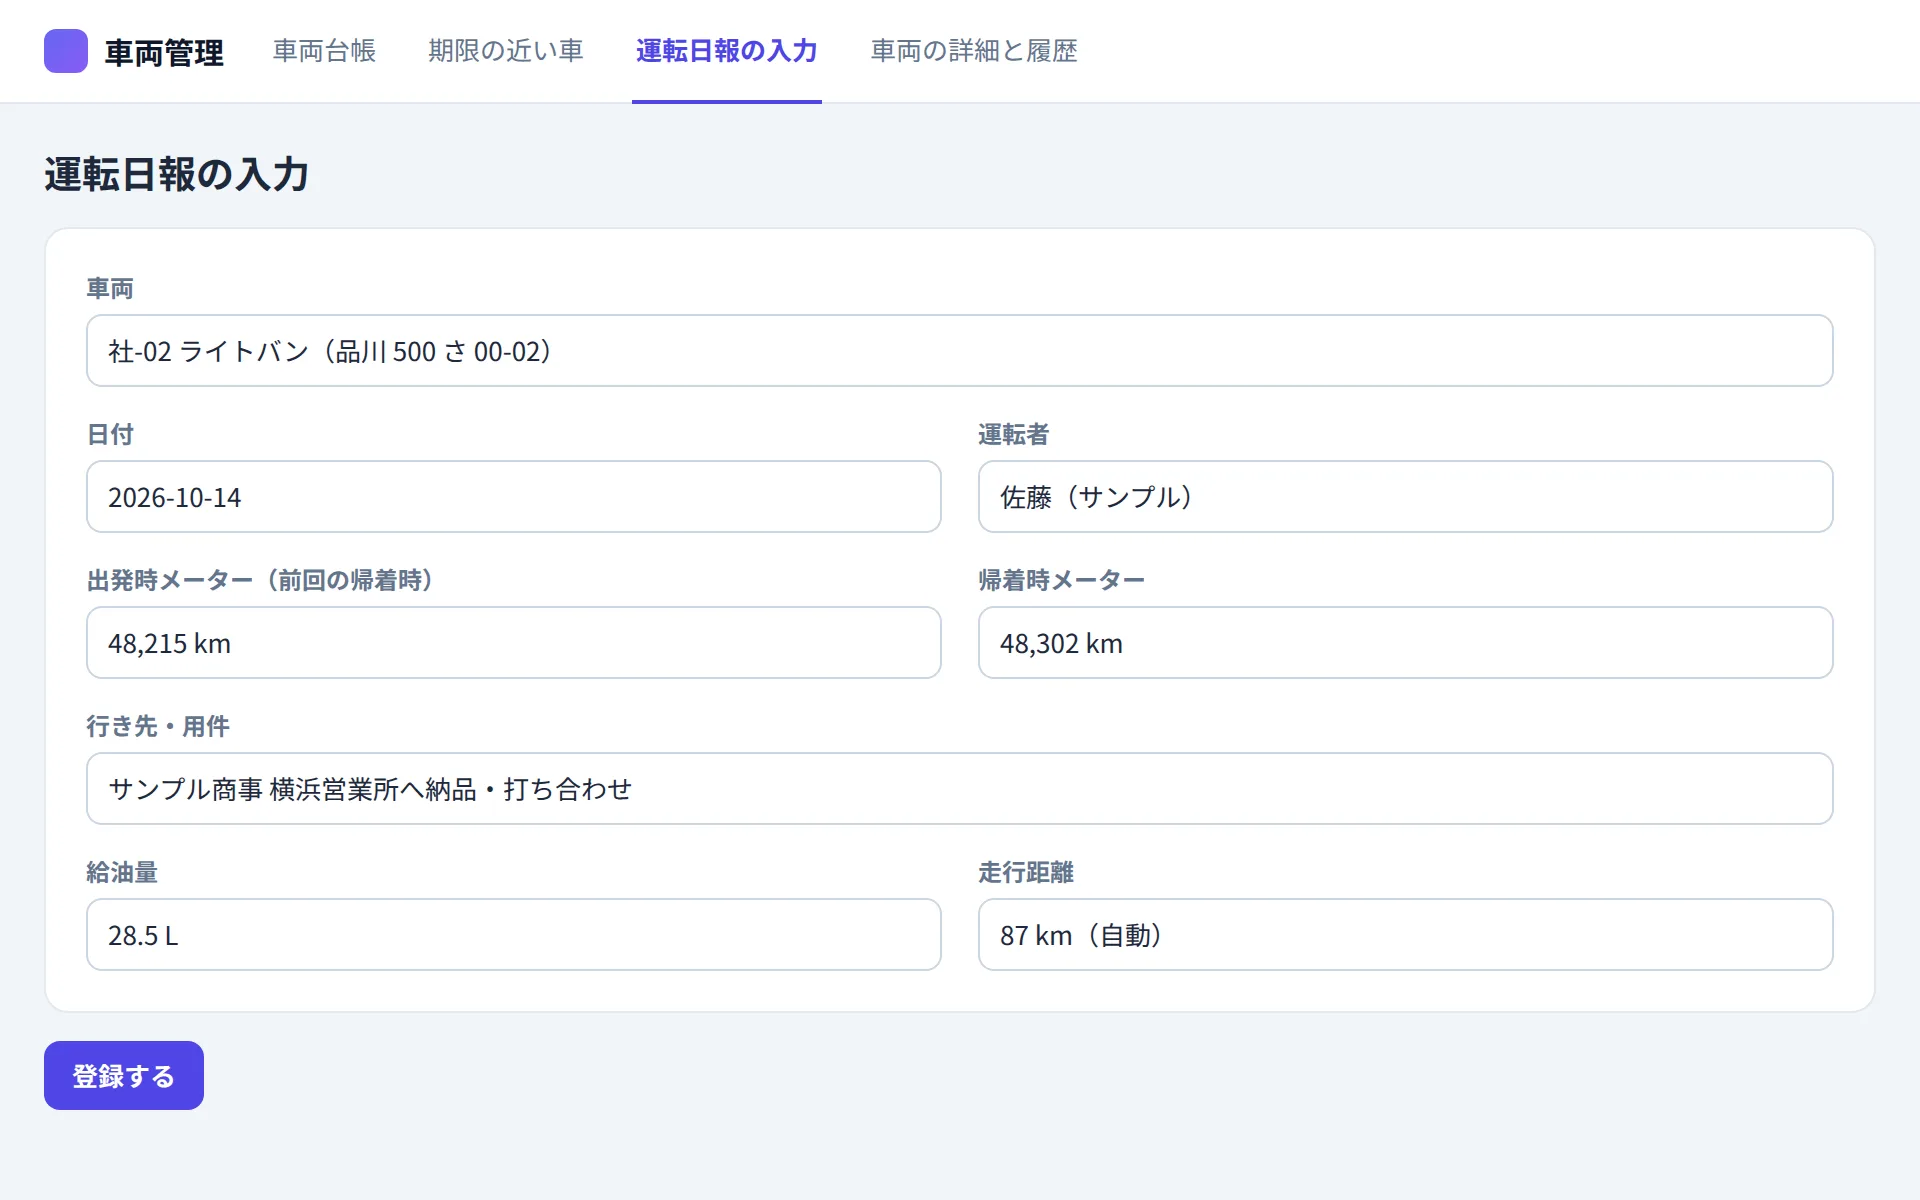Open the 車両 selection field
The width and height of the screenshot is (1920, 1200).
pos(959,351)
